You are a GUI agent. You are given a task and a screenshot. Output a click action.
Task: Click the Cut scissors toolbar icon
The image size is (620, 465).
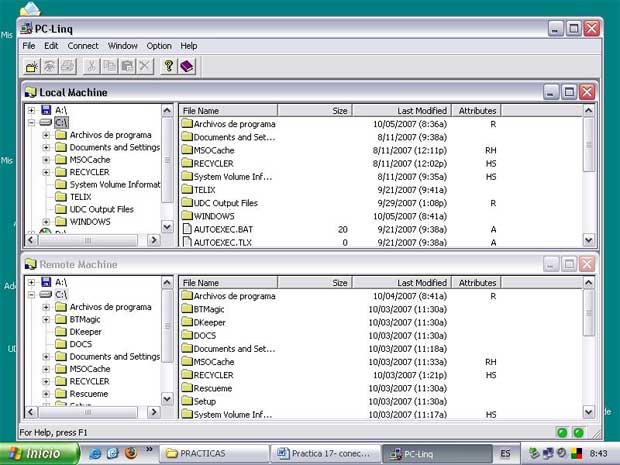91,66
